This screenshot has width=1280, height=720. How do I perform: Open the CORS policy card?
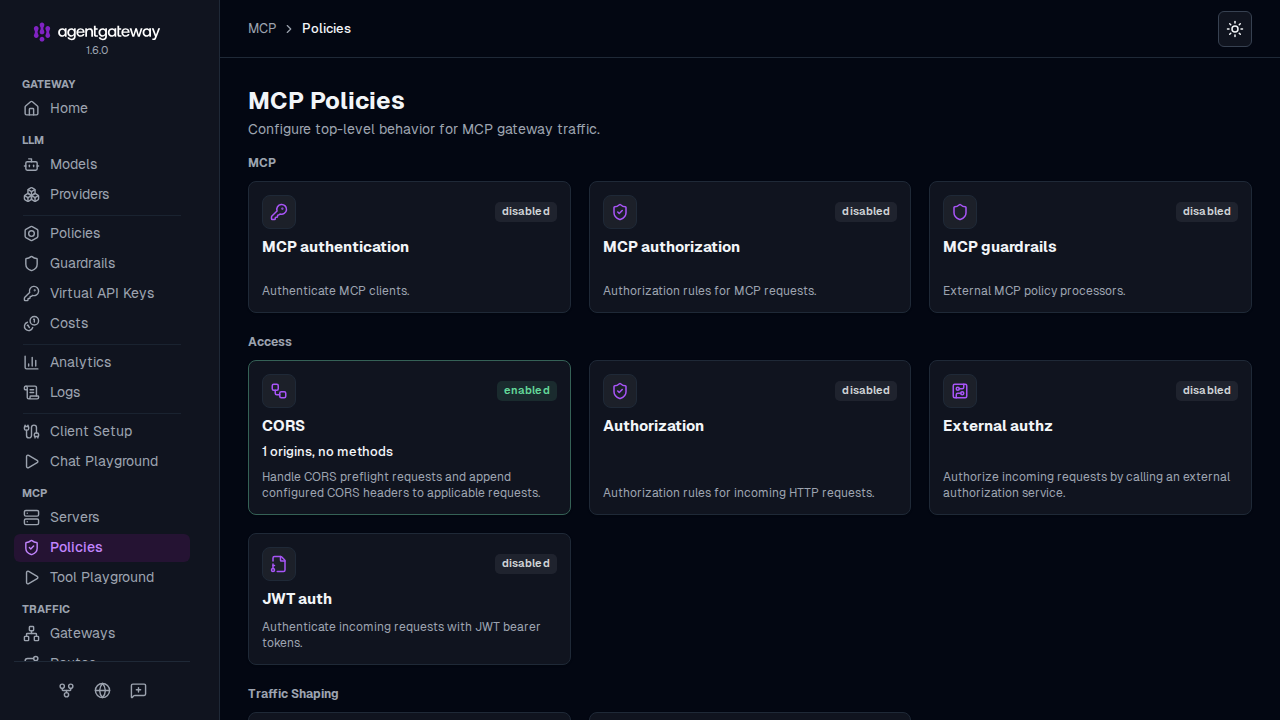(x=409, y=438)
